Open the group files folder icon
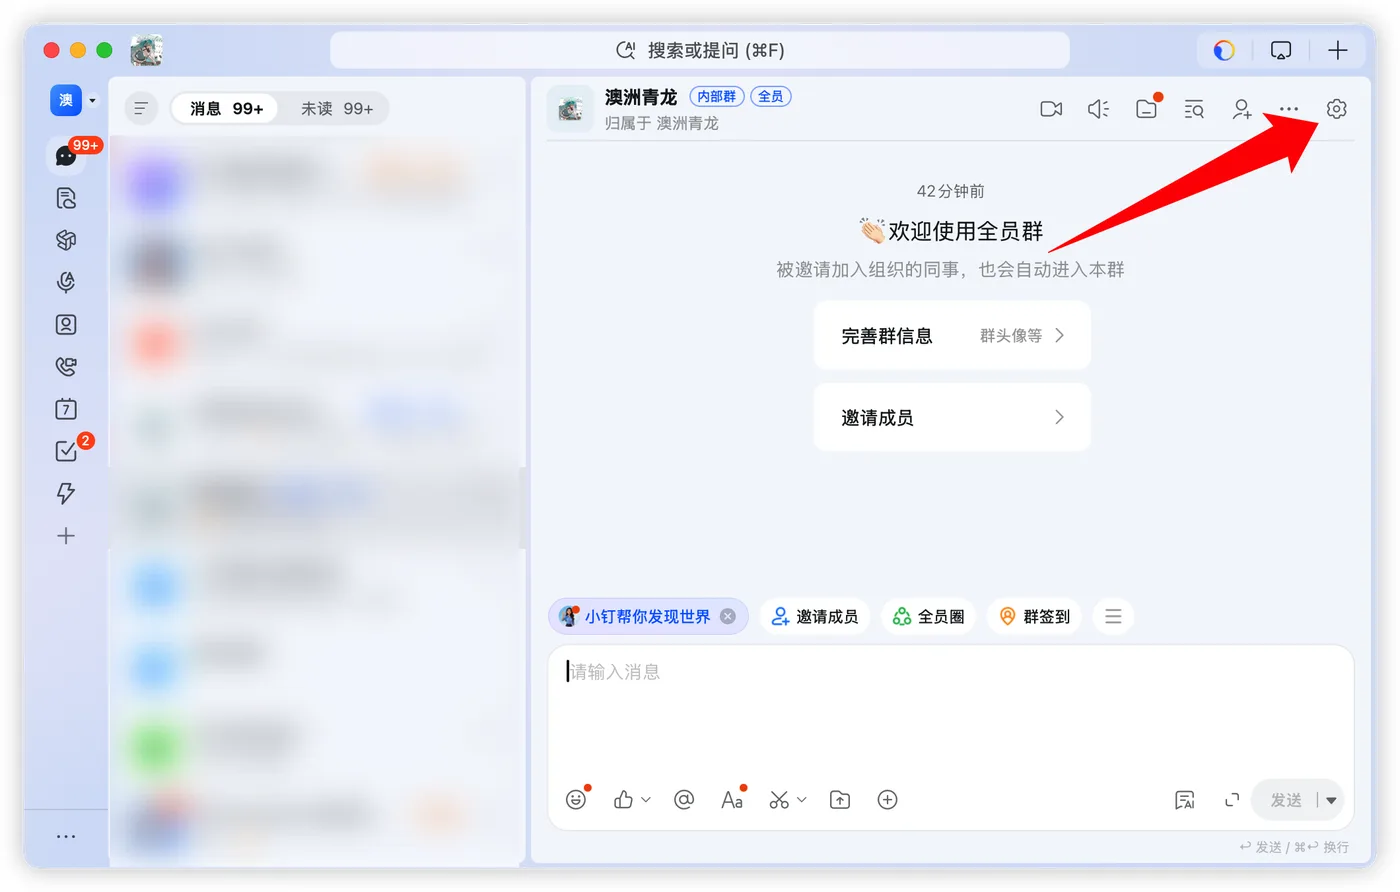The width and height of the screenshot is (1400, 892). (1146, 109)
